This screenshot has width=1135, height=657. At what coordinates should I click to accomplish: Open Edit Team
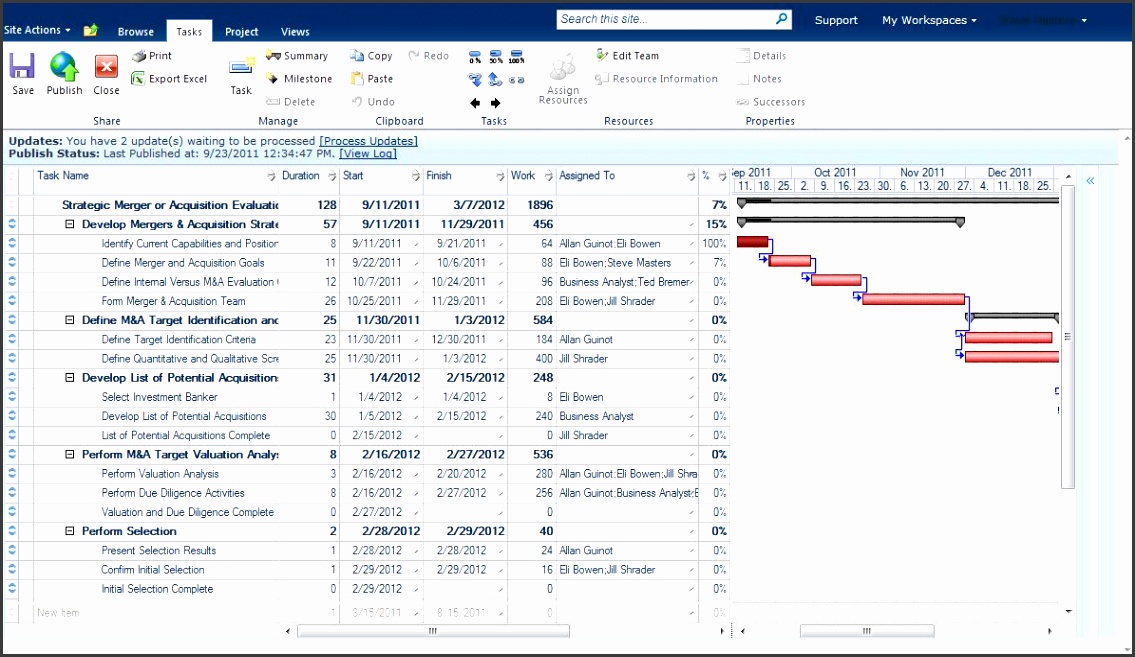(627, 56)
